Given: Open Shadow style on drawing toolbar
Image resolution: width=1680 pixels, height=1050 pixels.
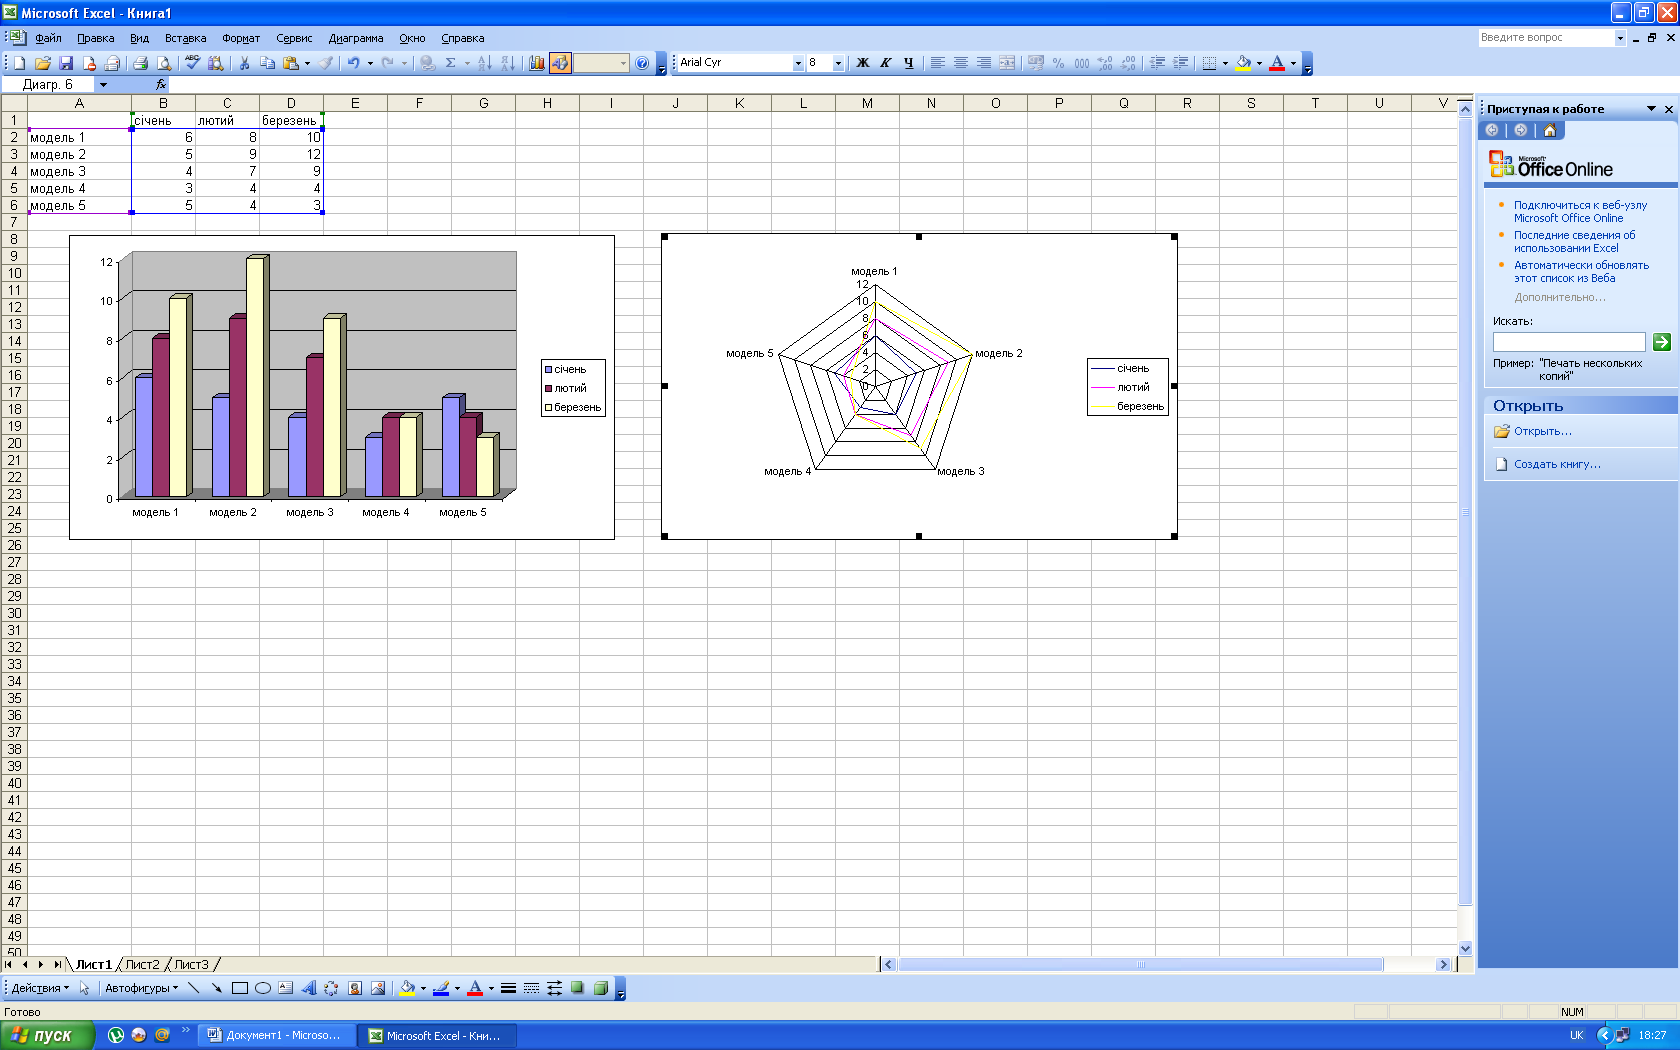Looking at the screenshot, I should tap(577, 988).
